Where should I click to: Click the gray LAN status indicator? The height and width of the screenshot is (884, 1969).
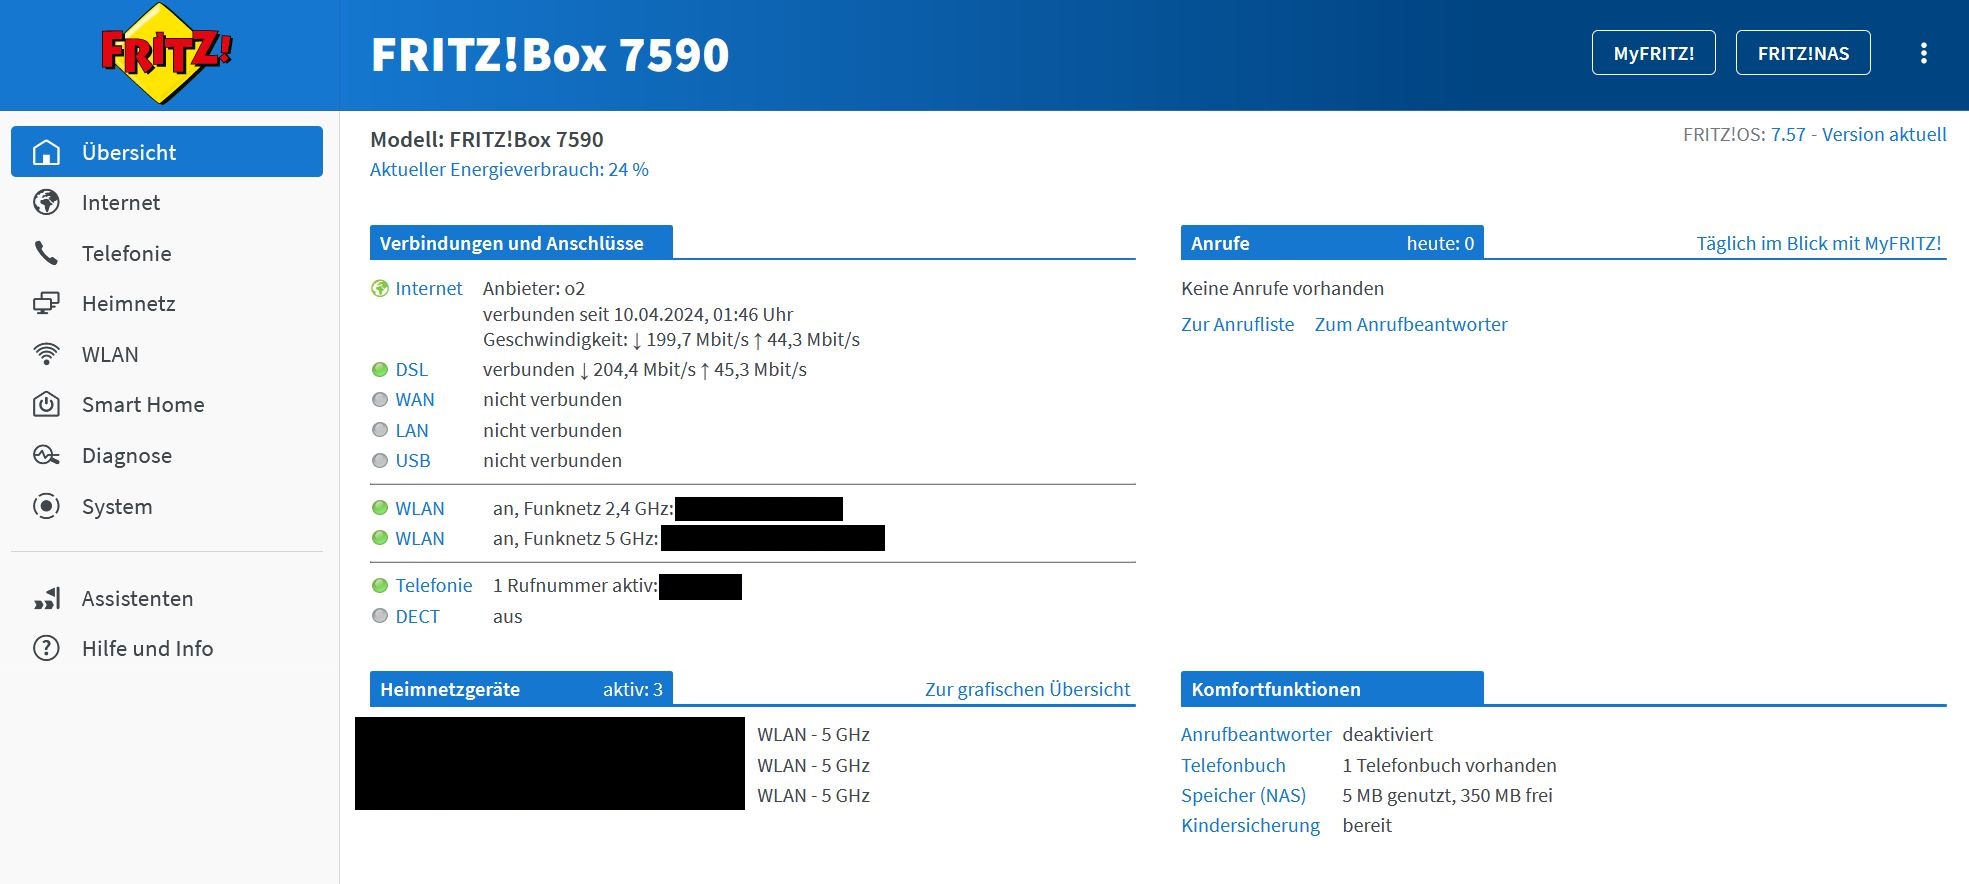380,430
